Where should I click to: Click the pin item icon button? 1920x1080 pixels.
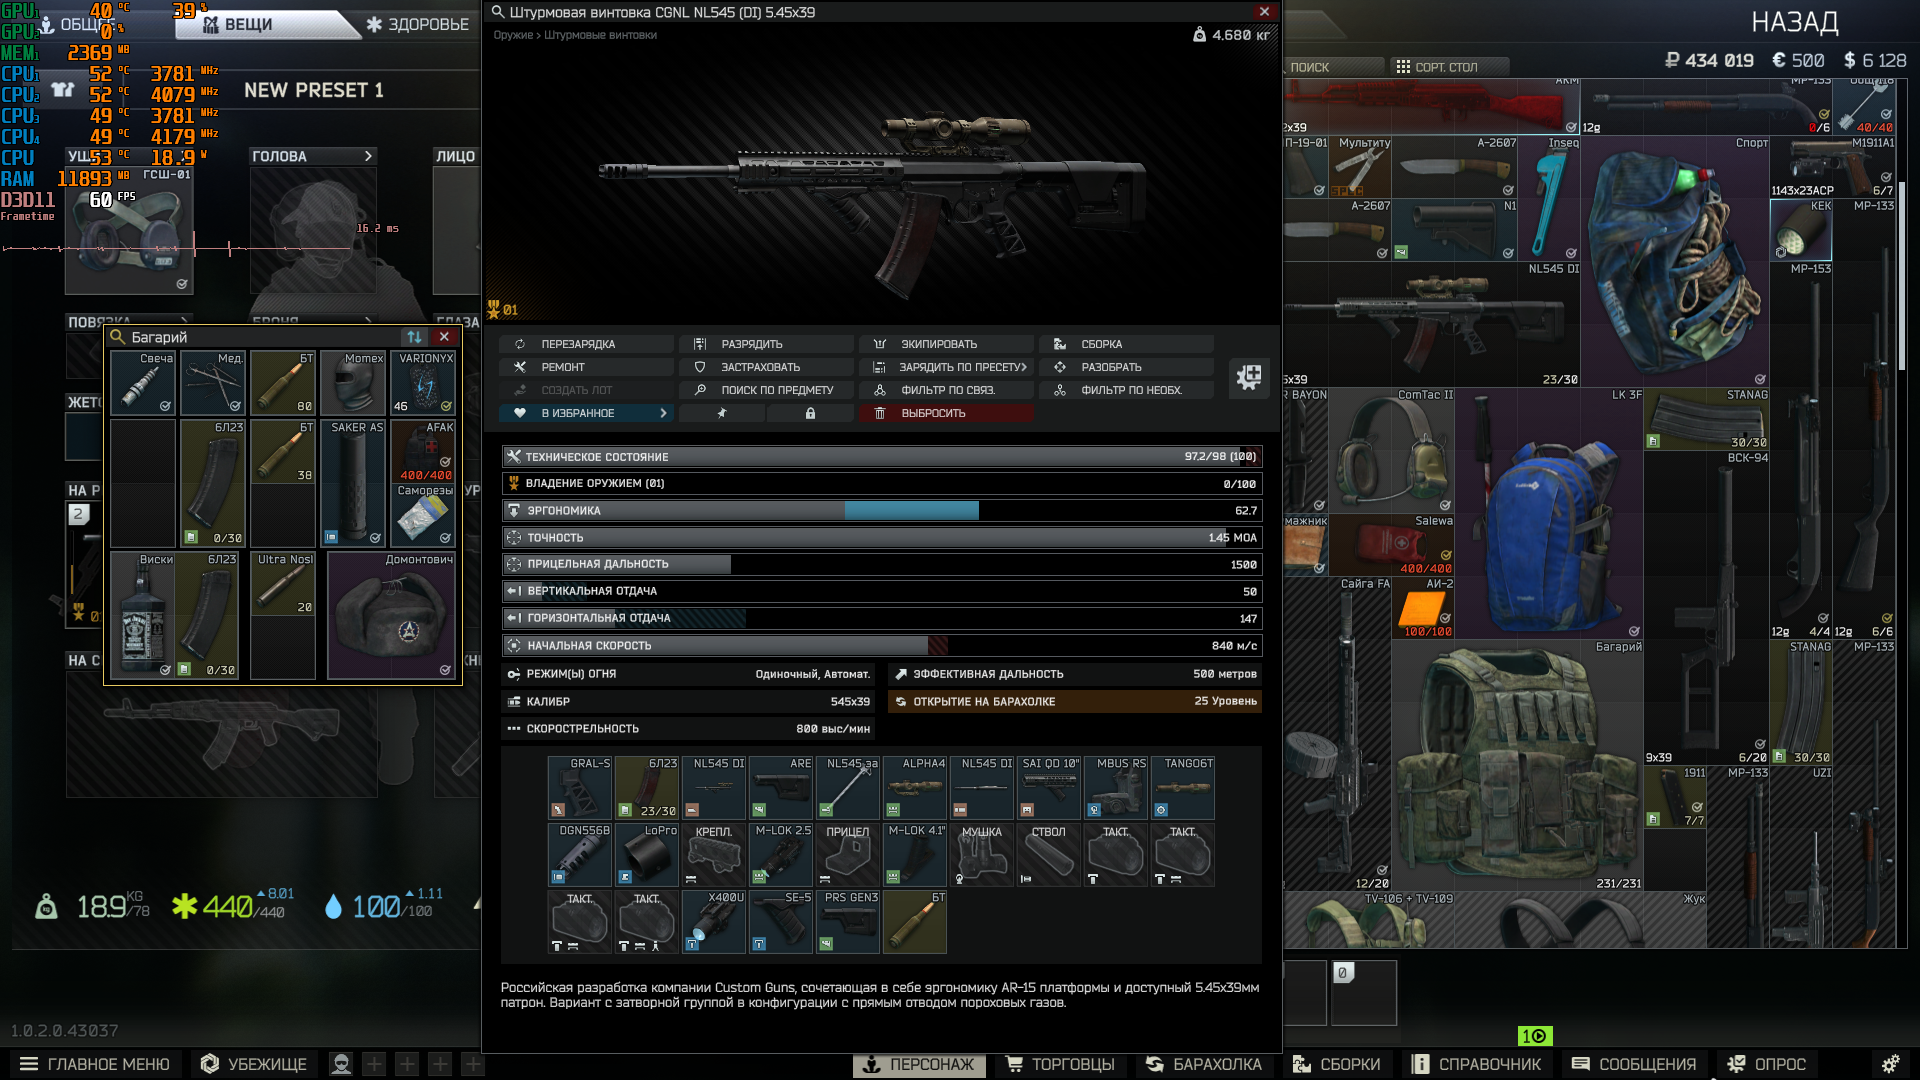click(721, 413)
